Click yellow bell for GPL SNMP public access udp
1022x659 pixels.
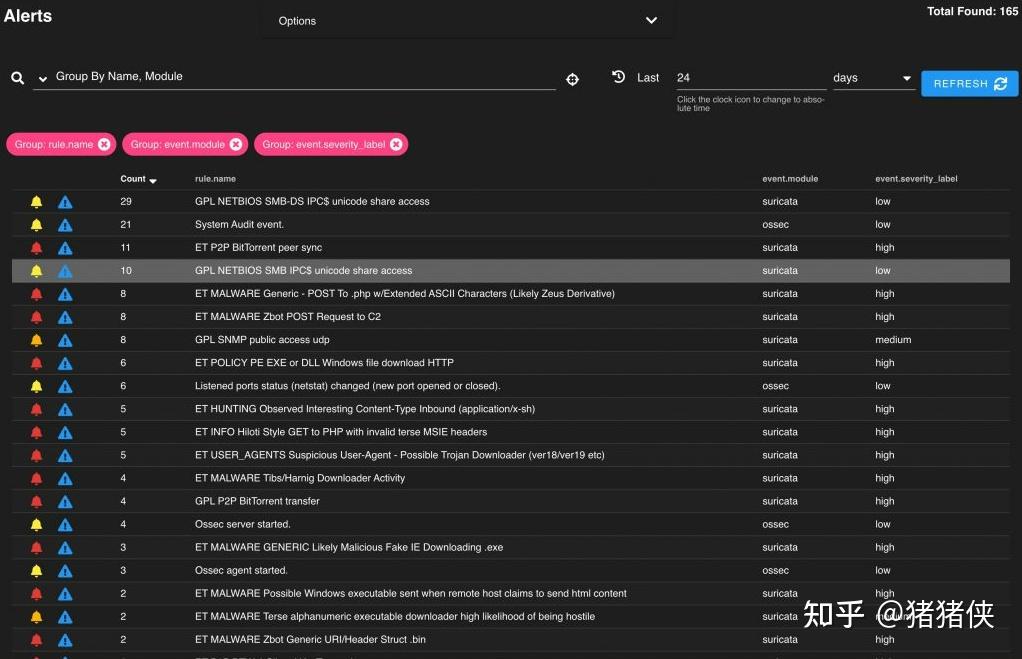coord(36,340)
